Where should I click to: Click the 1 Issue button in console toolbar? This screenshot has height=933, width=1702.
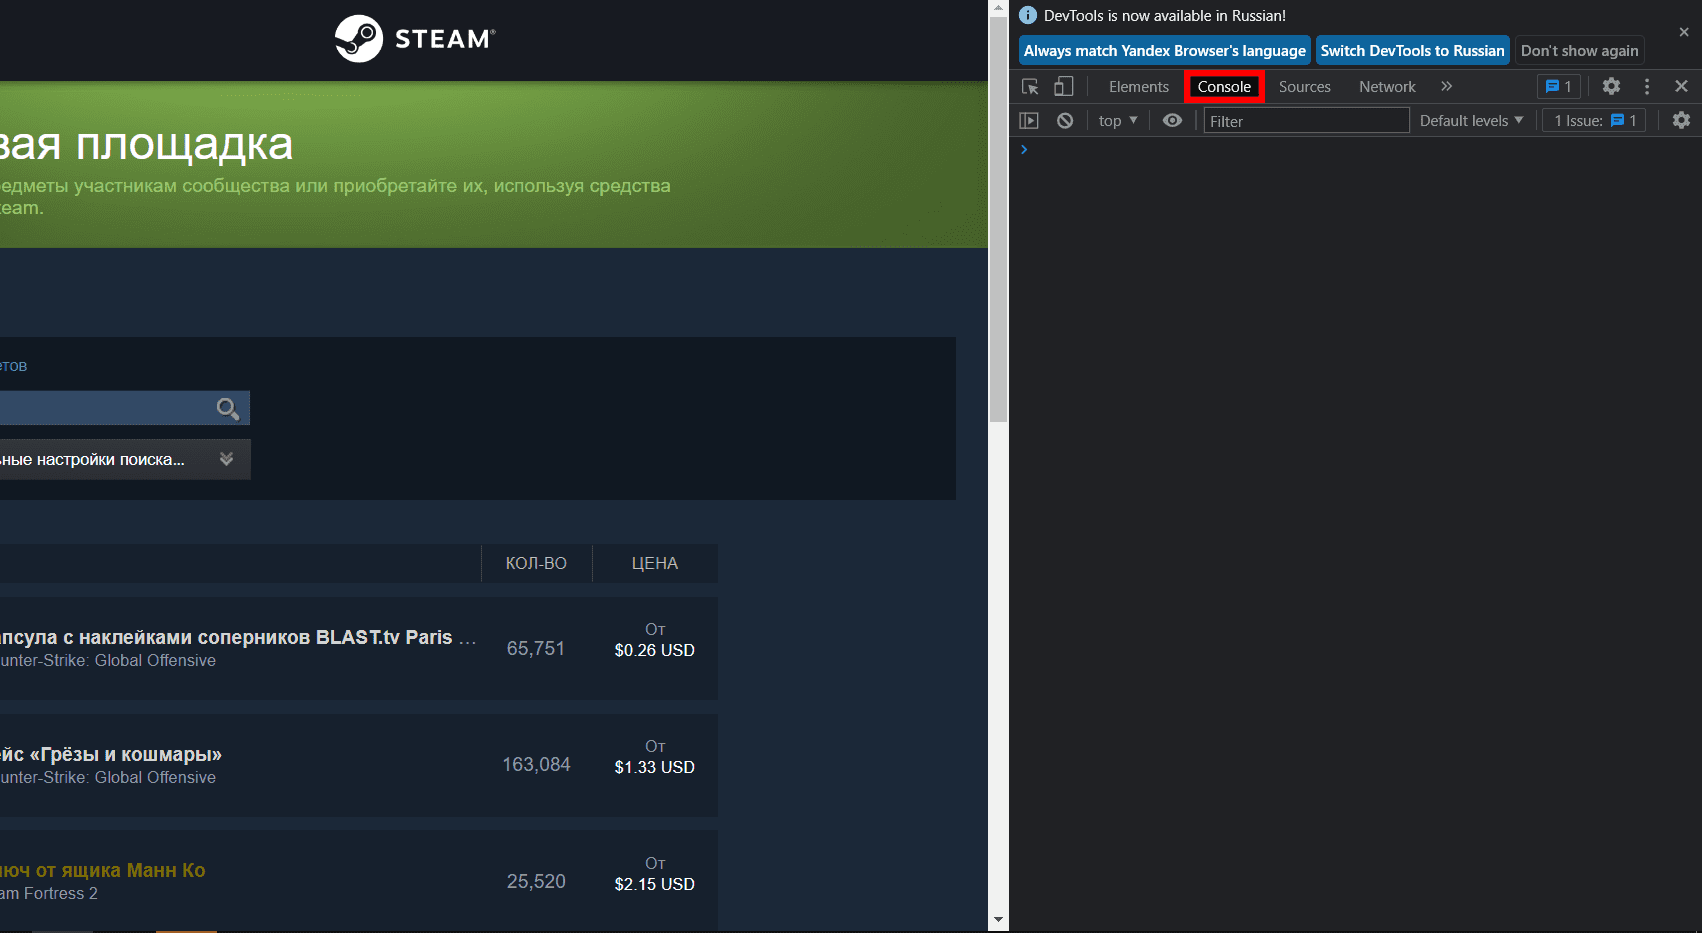(x=1594, y=121)
